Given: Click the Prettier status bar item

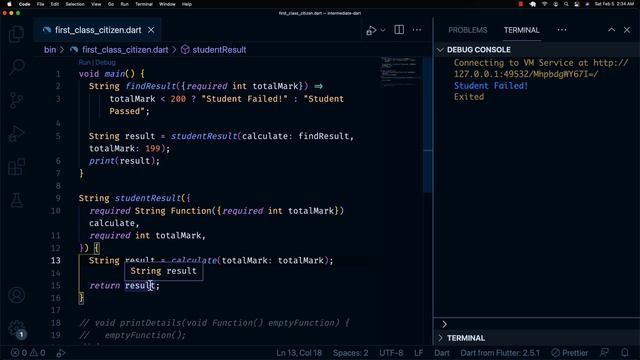Looking at the screenshot, I should pos(569,353).
